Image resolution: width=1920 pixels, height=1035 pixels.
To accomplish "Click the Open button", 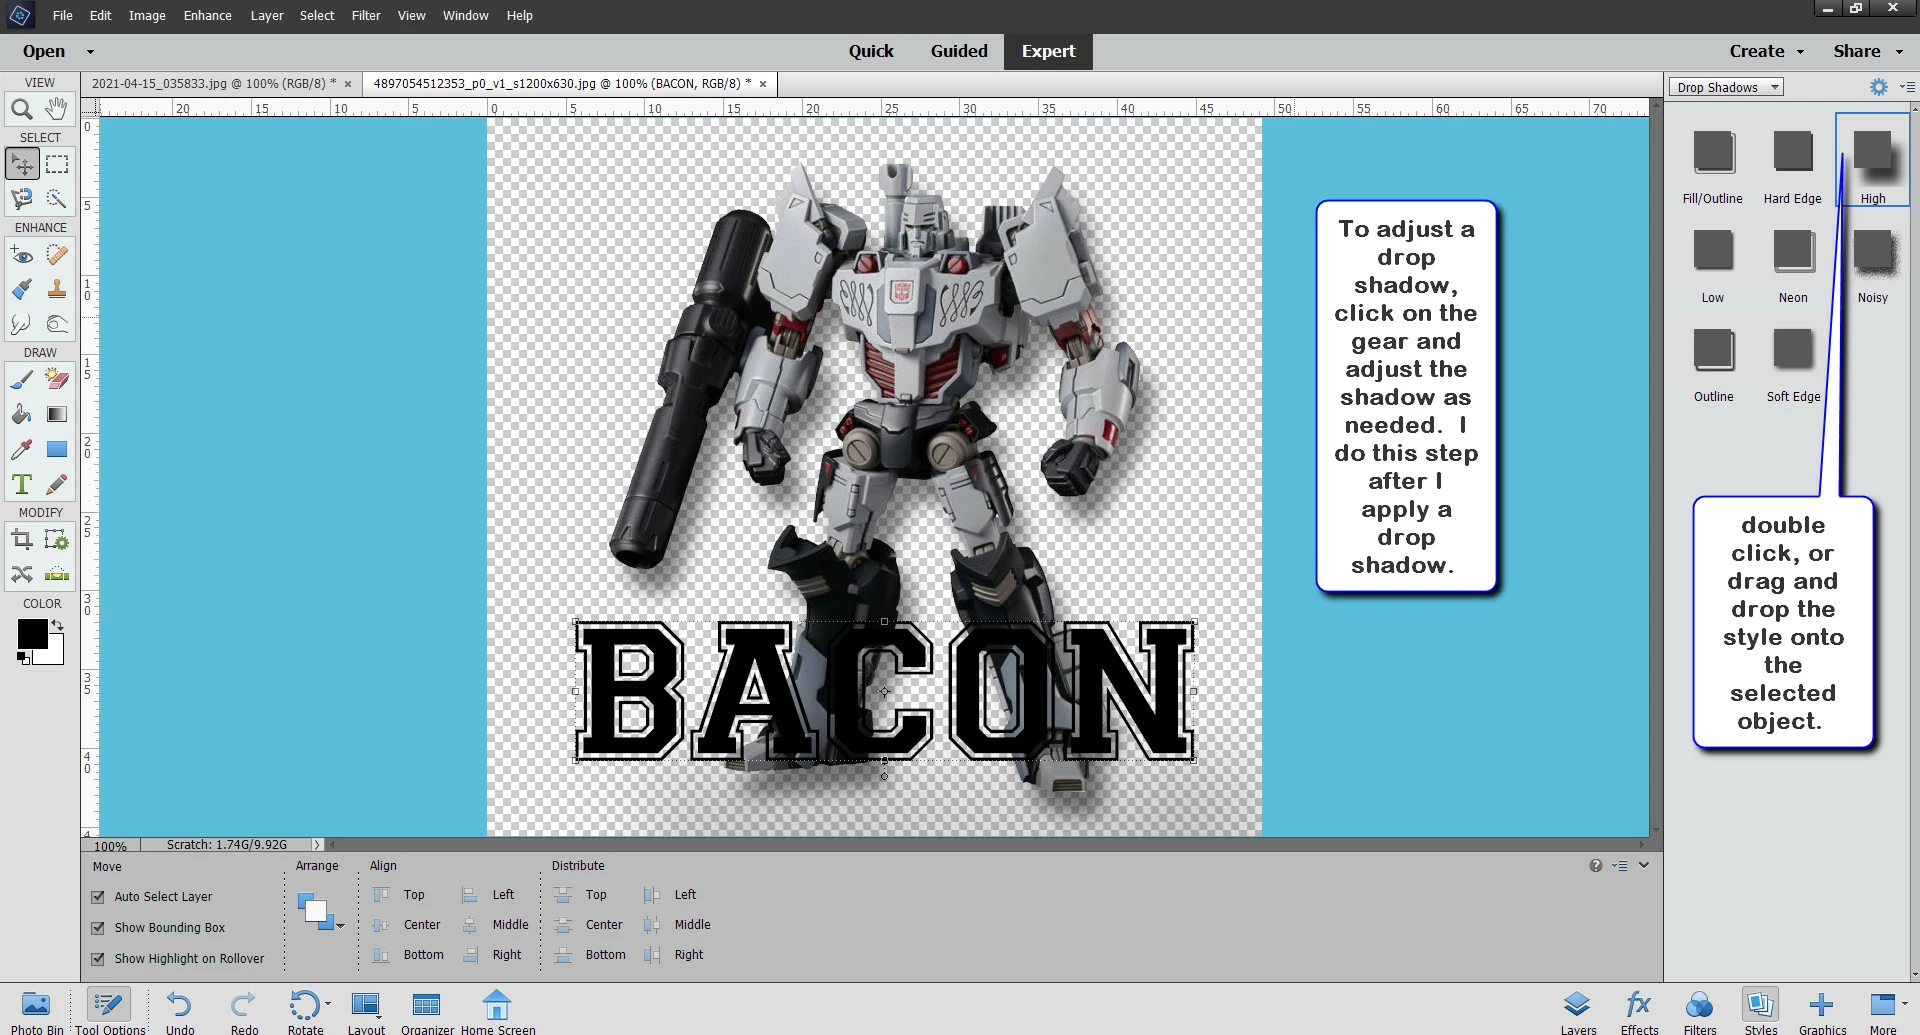I will (44, 52).
